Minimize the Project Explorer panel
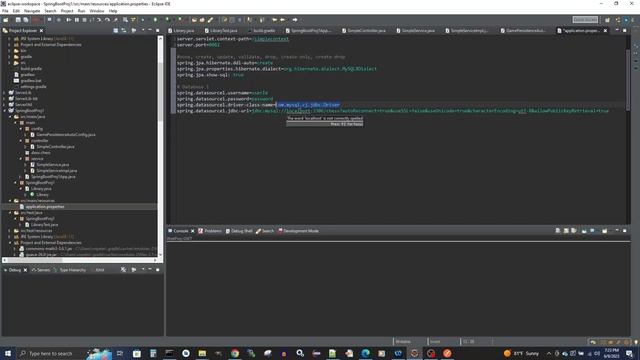Screen dimensions: 640x360 150,31
